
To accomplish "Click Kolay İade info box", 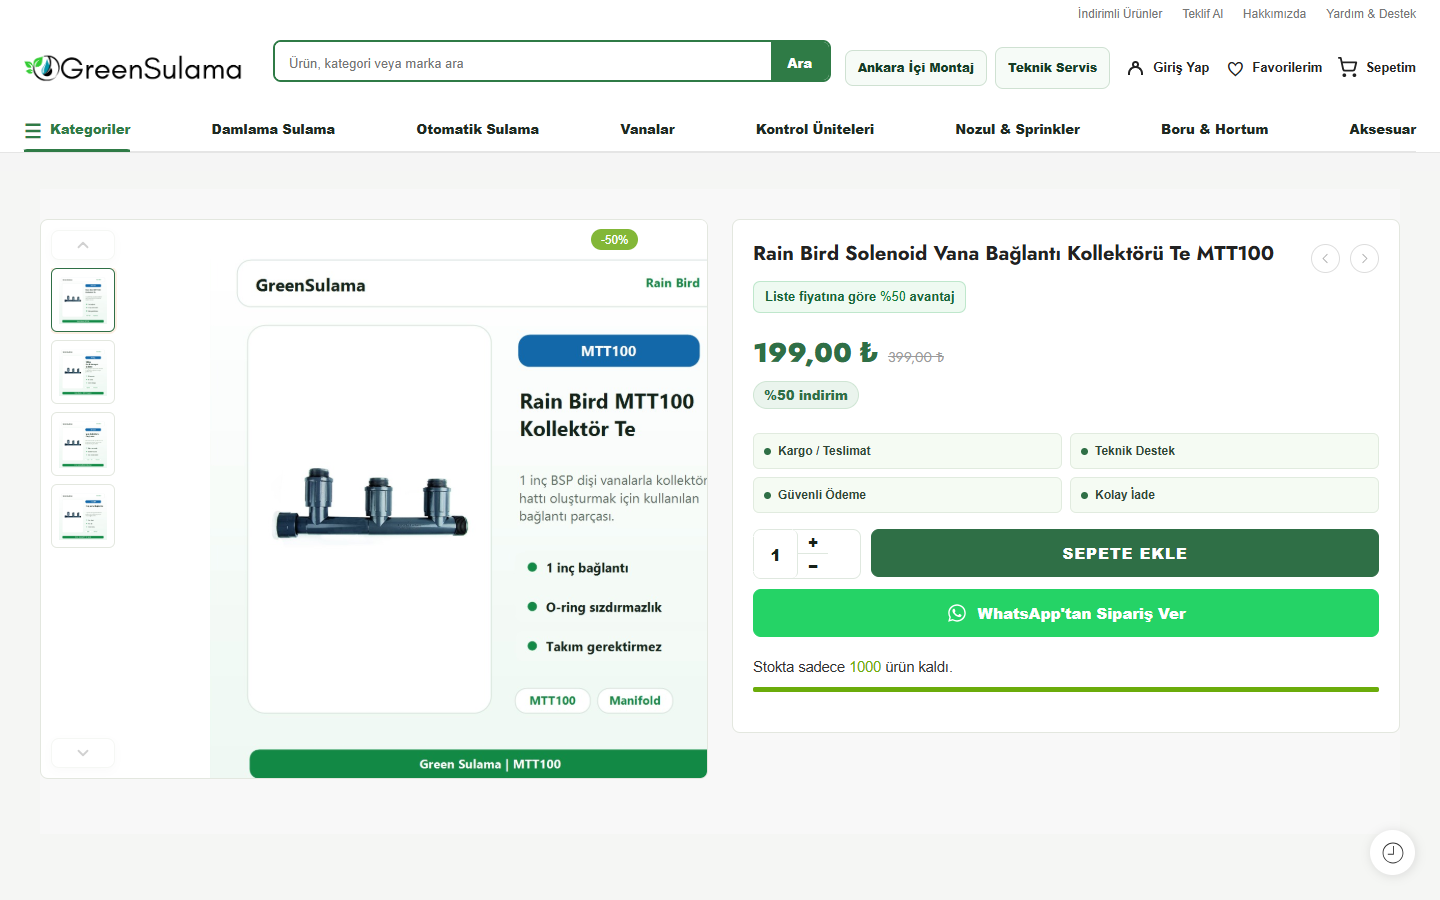I will click(x=1224, y=495).
